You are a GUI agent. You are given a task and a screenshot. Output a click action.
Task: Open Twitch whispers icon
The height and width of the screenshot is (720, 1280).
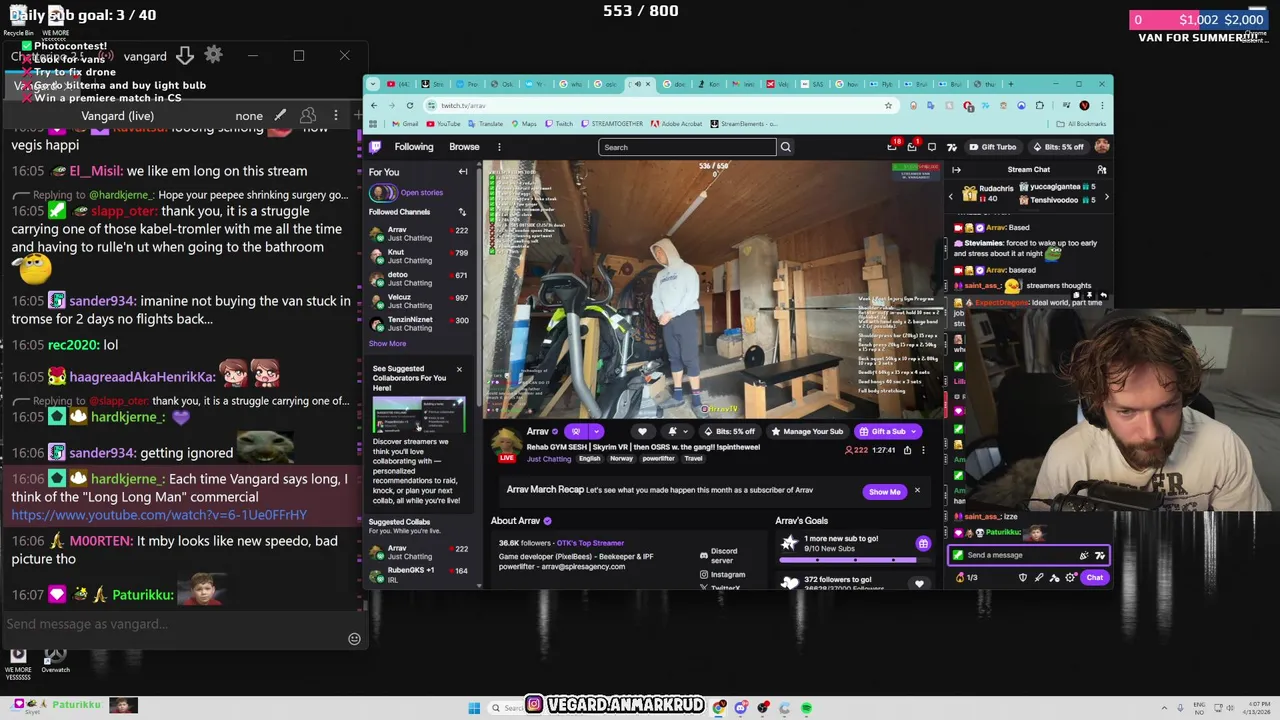coord(932,147)
